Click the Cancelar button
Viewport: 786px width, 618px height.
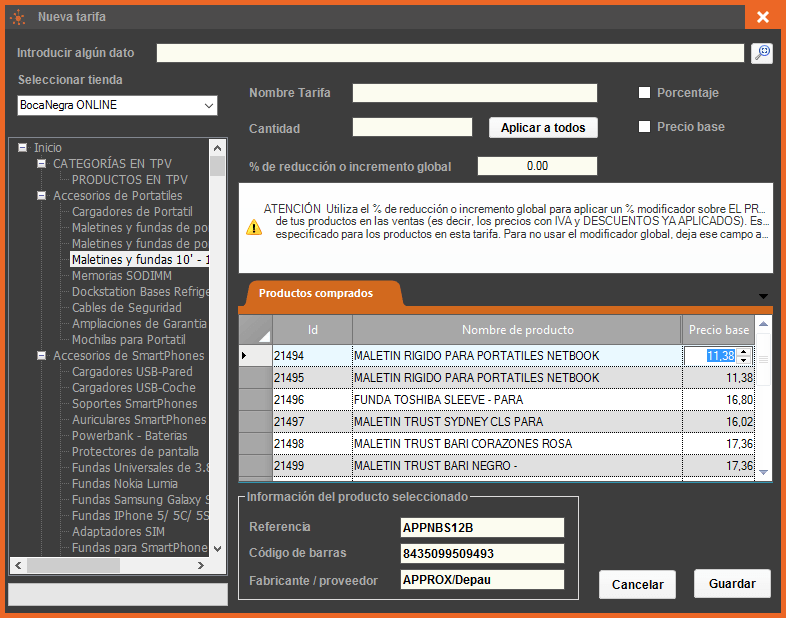point(638,584)
